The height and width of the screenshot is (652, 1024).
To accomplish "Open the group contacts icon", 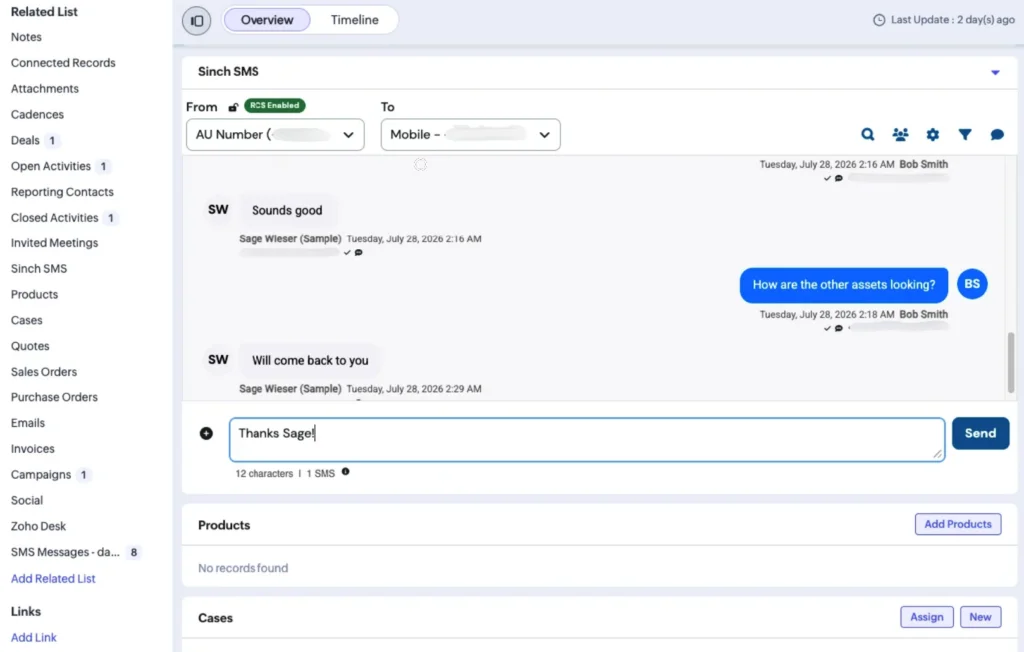I will pyautogui.click(x=900, y=135).
